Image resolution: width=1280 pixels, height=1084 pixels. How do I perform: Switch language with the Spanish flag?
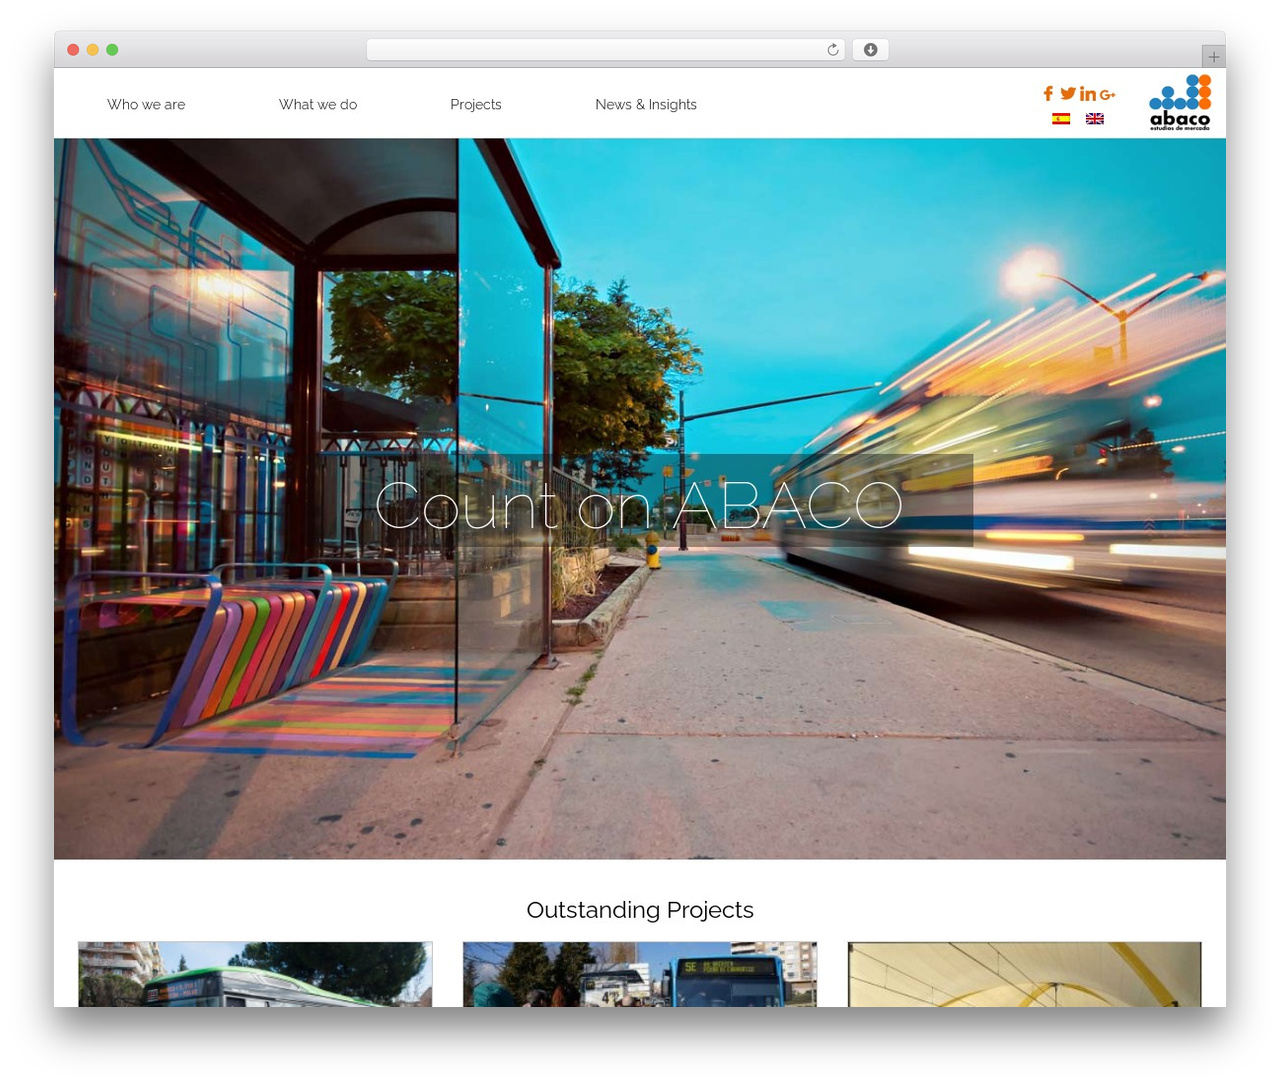click(x=1061, y=118)
